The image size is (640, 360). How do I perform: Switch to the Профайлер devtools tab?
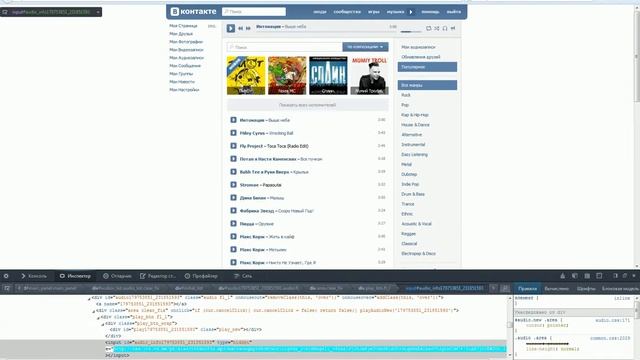click(201, 276)
